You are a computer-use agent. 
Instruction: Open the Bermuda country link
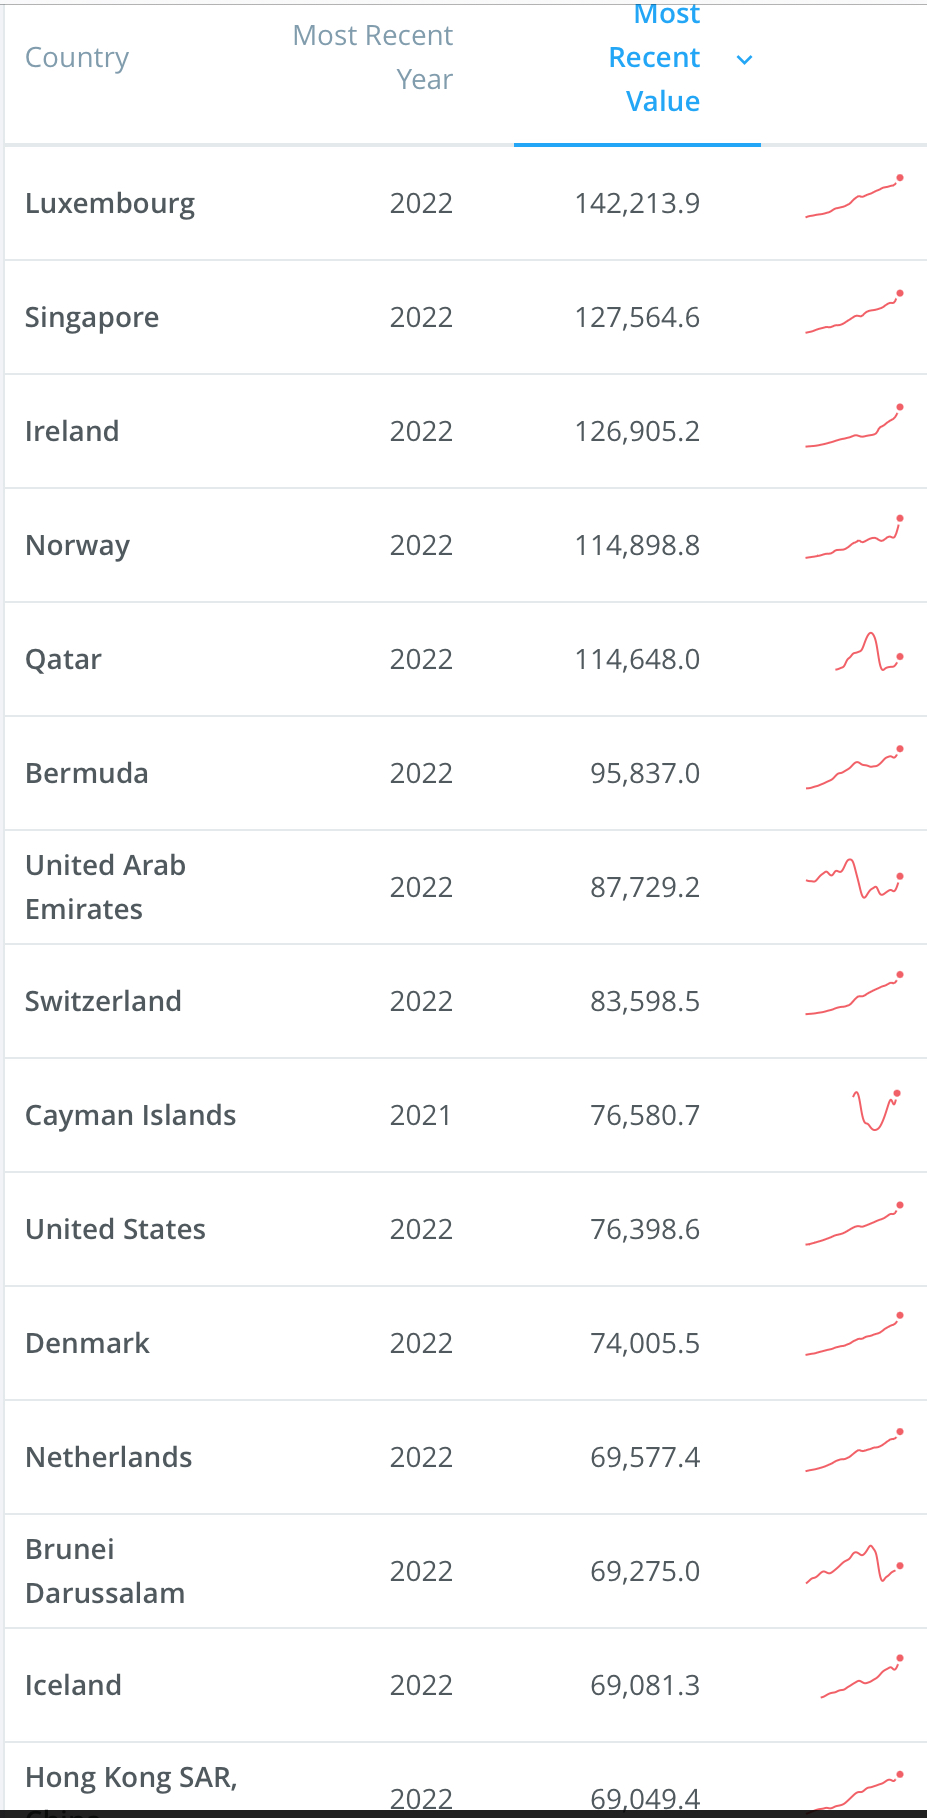click(x=87, y=774)
